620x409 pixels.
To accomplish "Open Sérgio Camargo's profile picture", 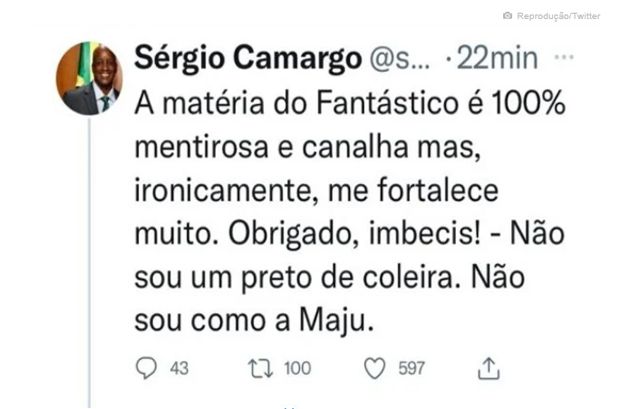I will click(x=90, y=78).
